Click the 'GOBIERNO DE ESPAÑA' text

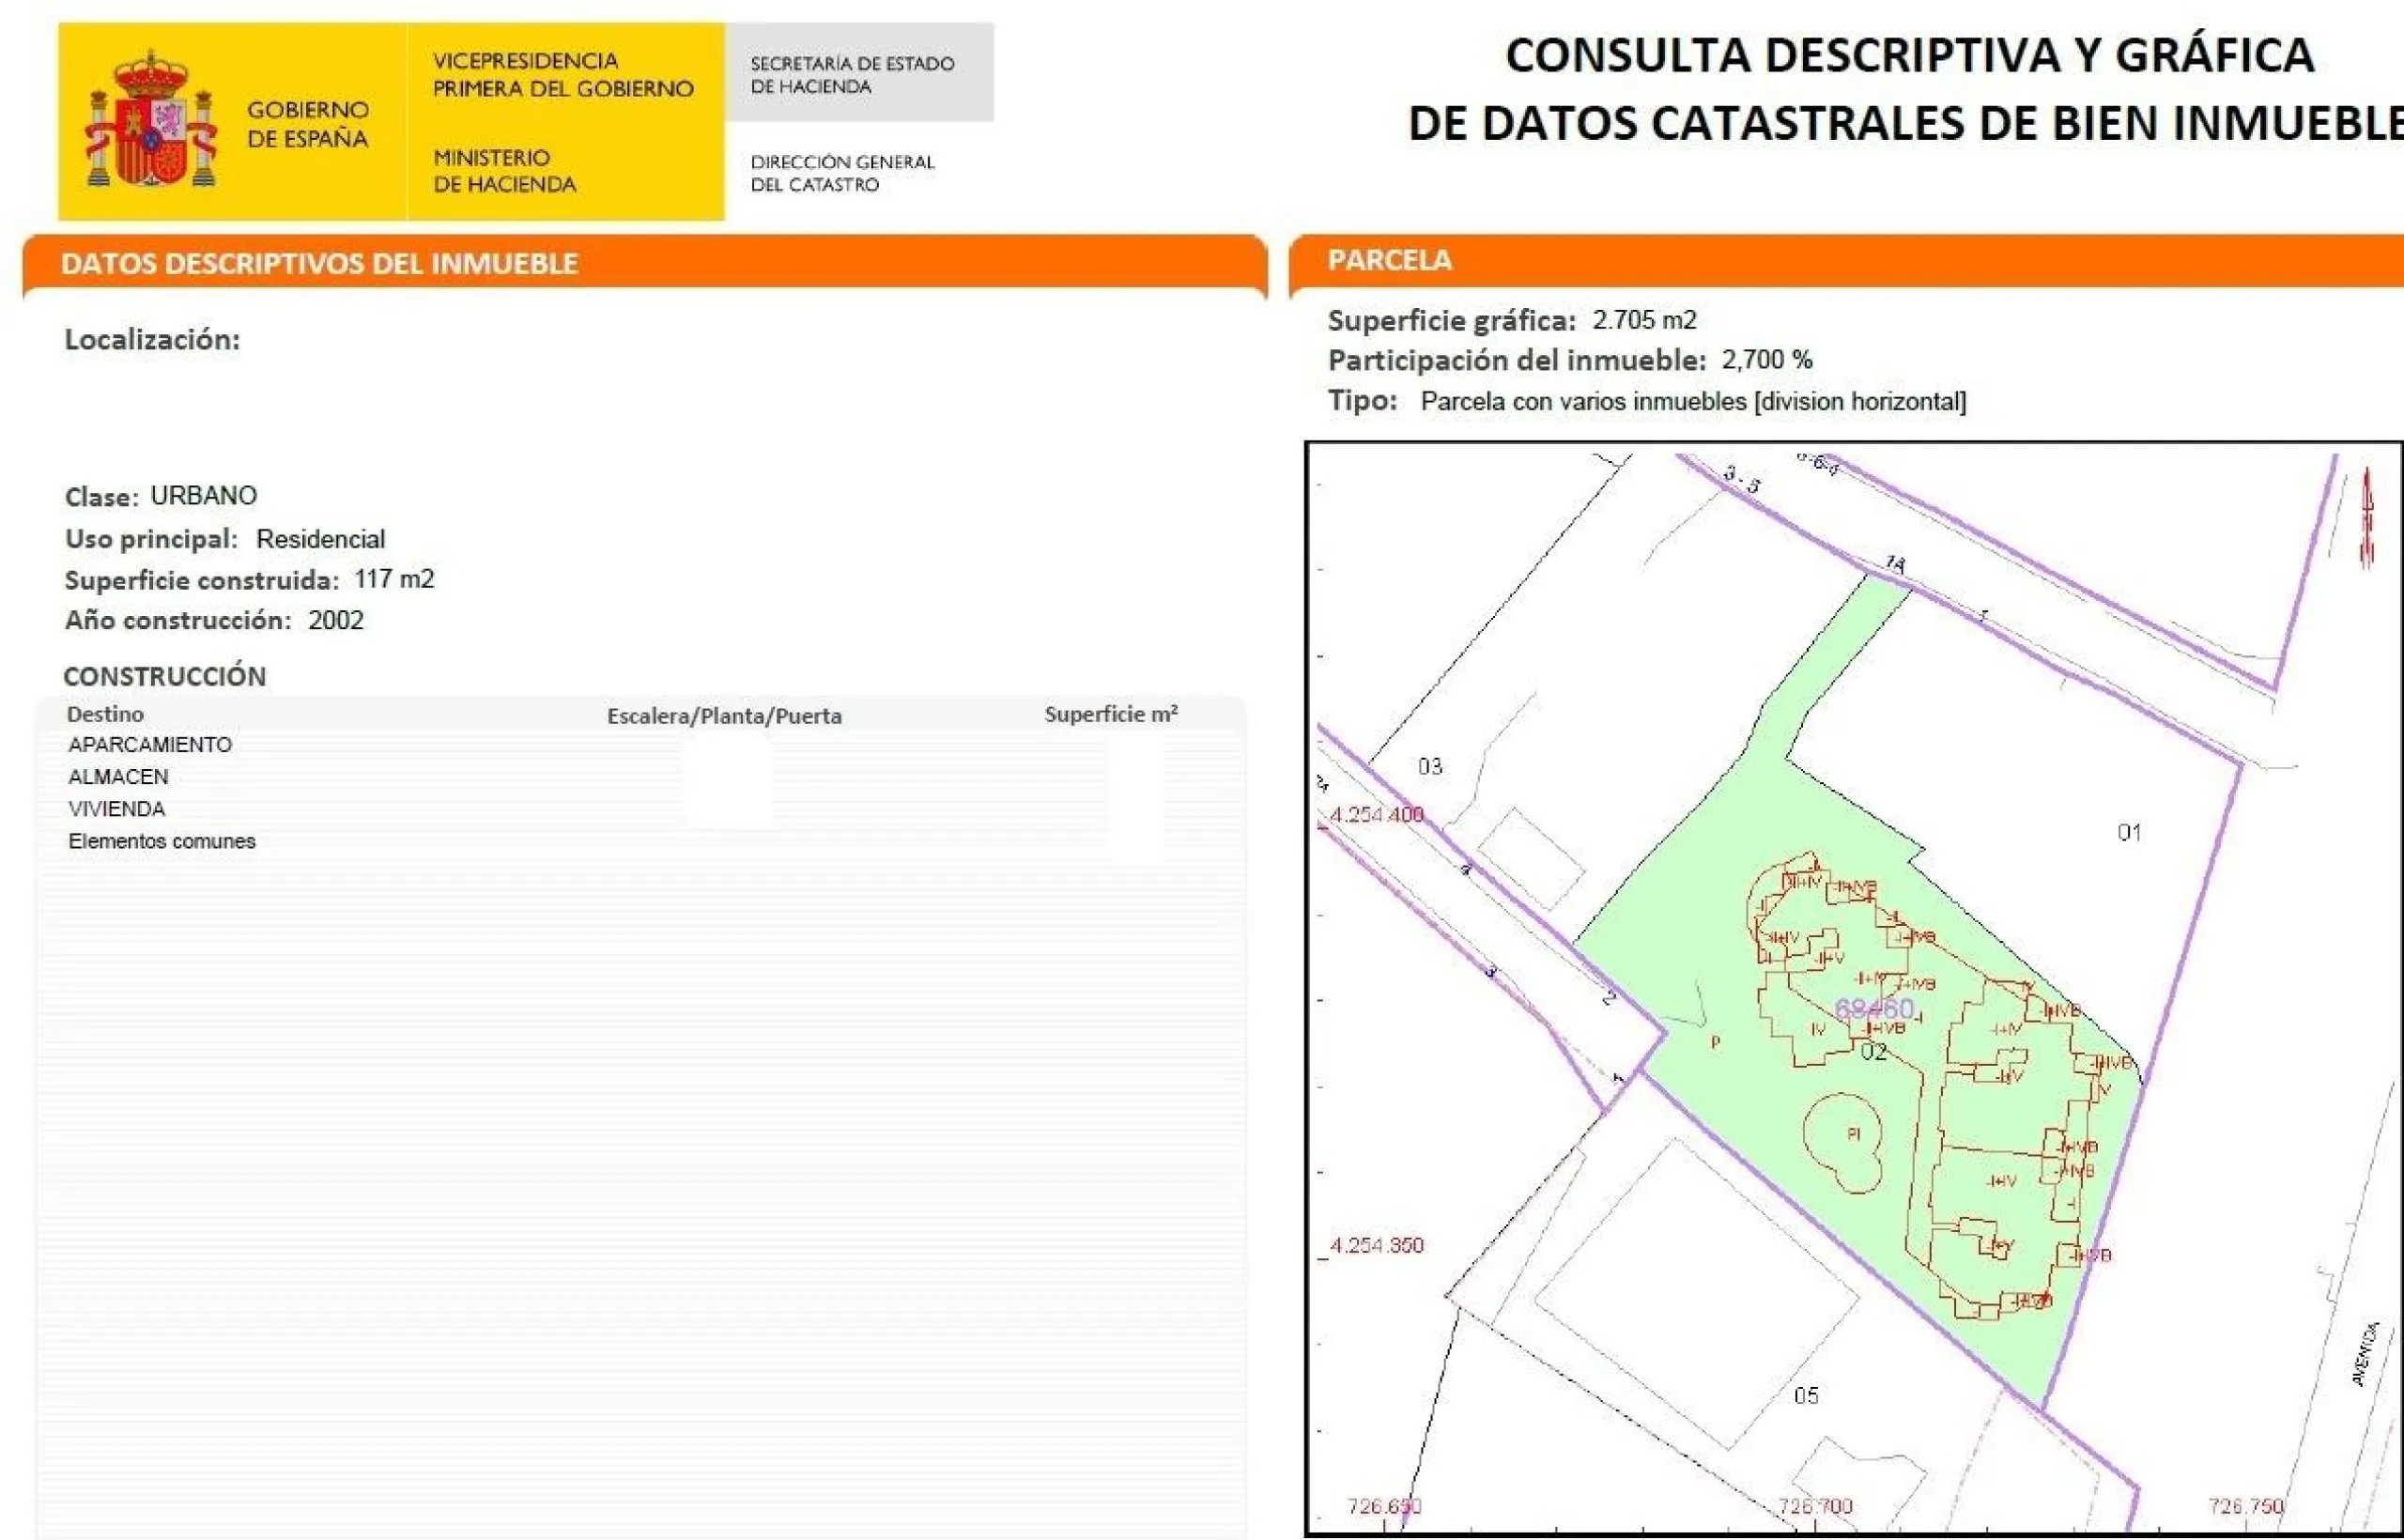click(308, 124)
